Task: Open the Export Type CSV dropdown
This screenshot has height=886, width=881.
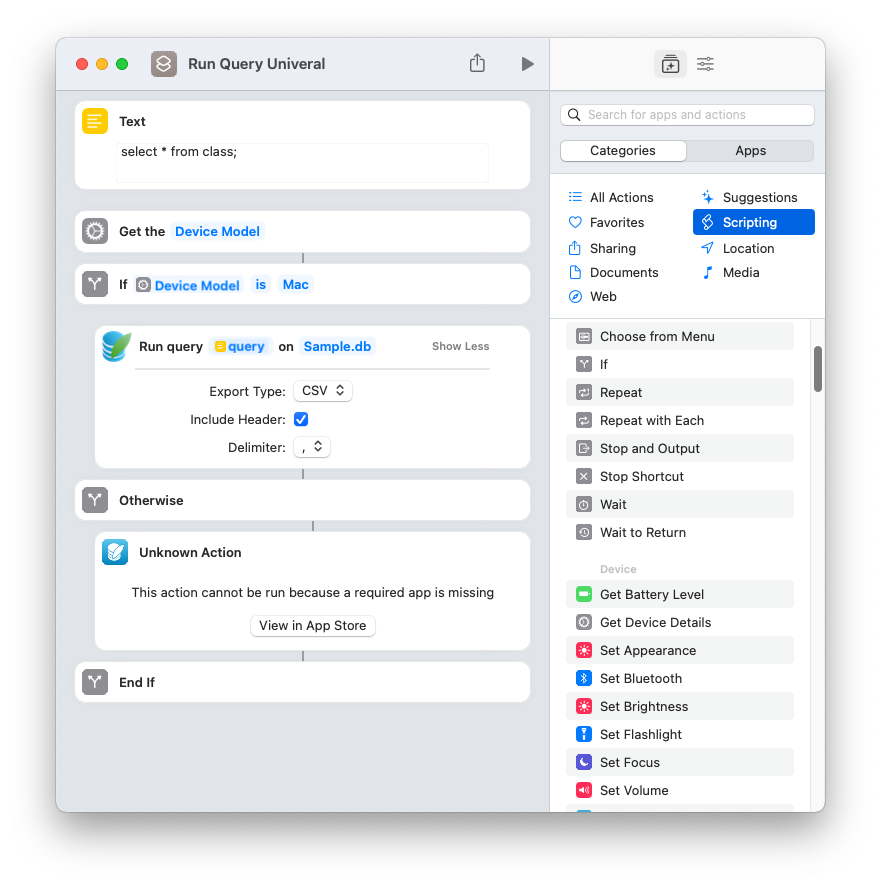Action: point(322,391)
